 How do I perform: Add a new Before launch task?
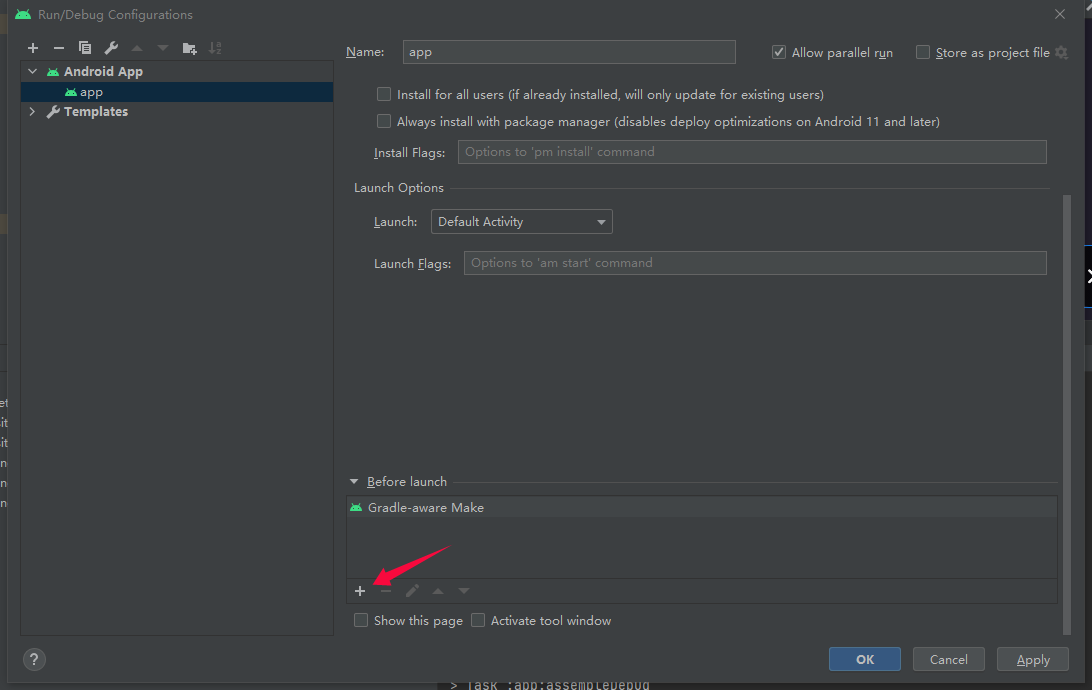tap(360, 590)
